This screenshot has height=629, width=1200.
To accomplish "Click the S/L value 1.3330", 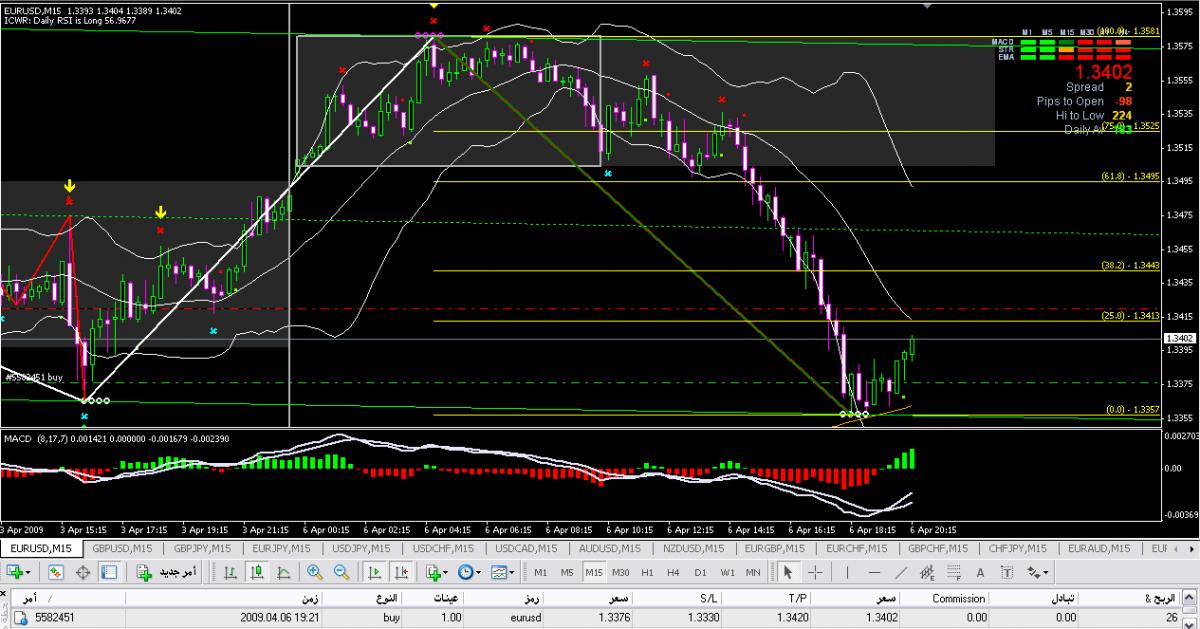I will [706, 618].
